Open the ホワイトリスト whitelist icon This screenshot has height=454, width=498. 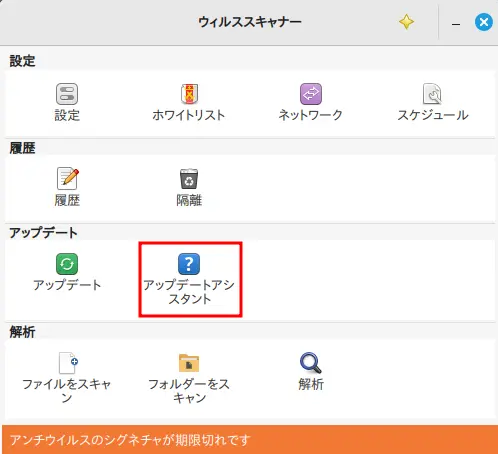189,94
